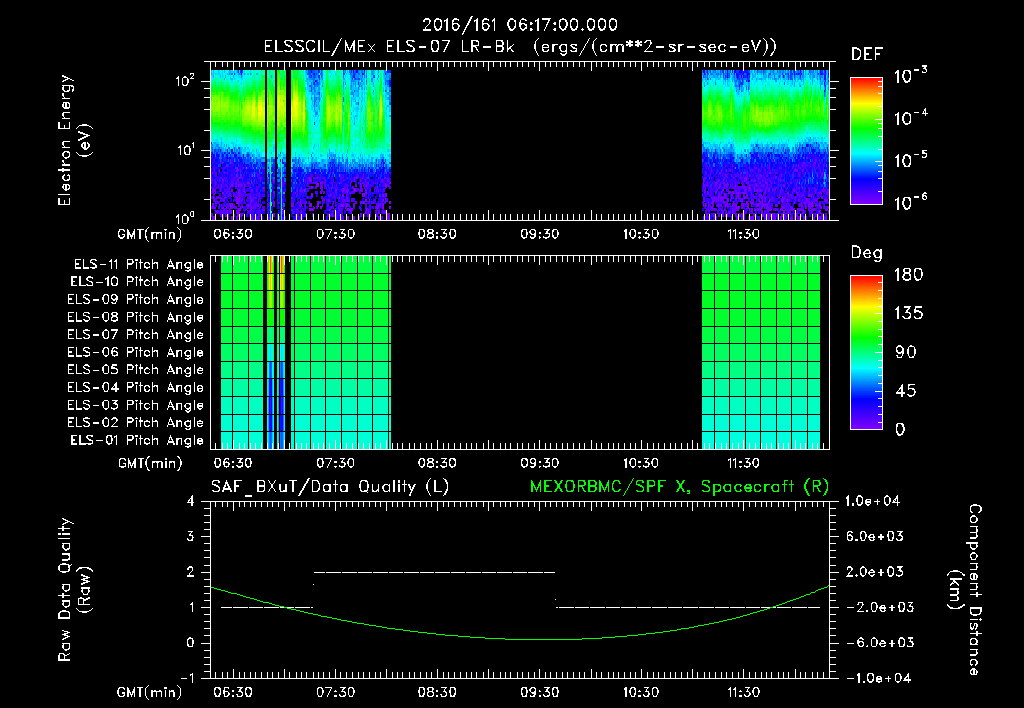Click the ELSSCIL/MEx ELS-07 LR-Bk subtitle
Screen dimensions: 1024x708
(389, 47)
